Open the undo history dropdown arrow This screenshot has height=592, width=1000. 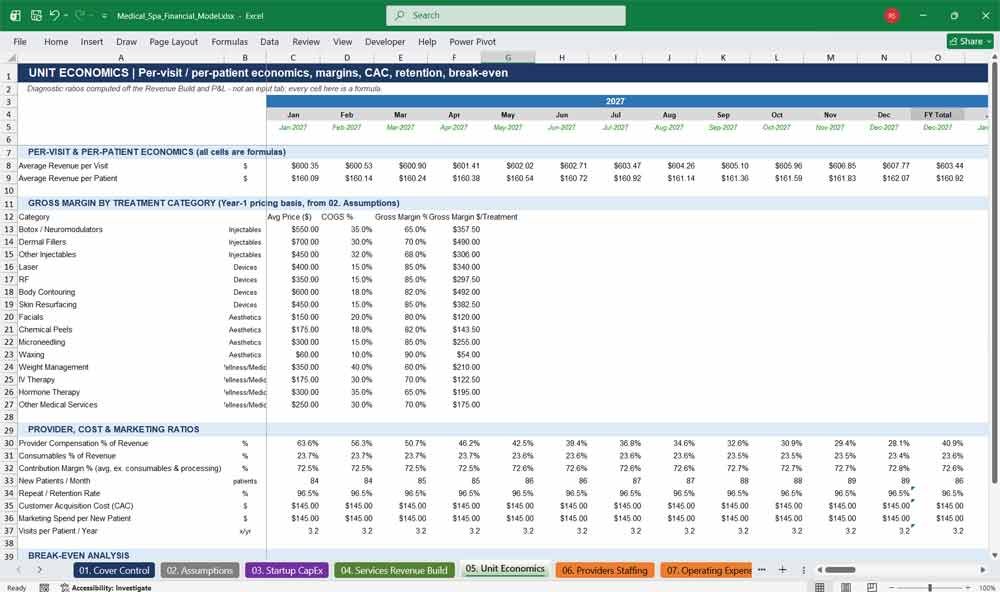point(66,15)
